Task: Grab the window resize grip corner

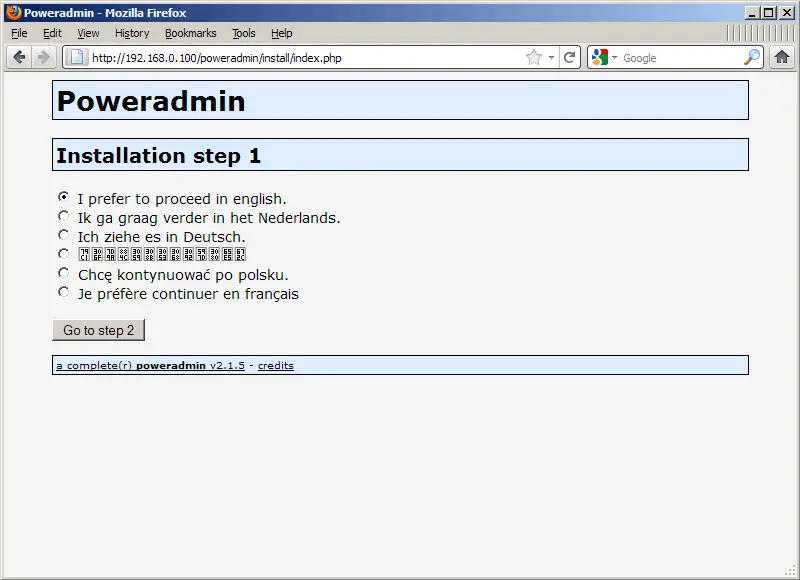Action: click(x=791, y=571)
